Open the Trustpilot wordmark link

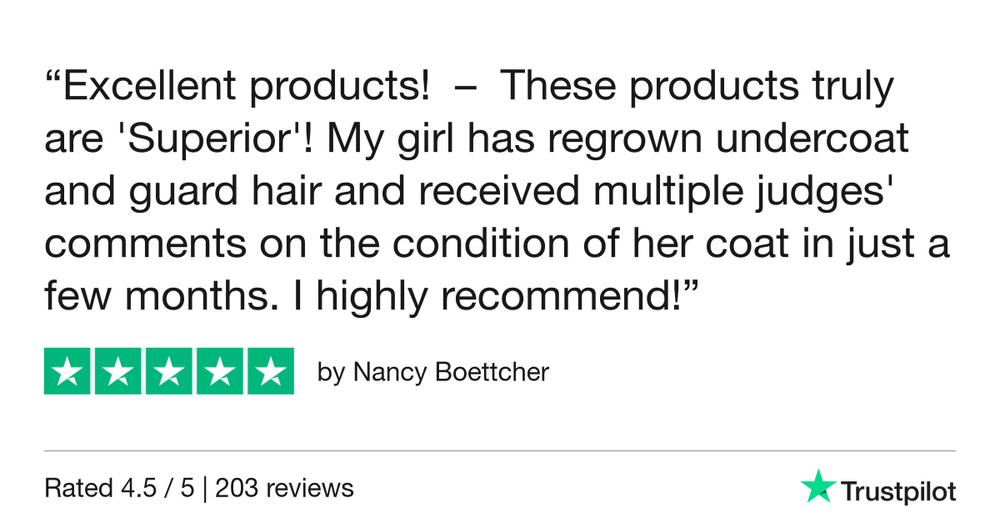tap(898, 490)
